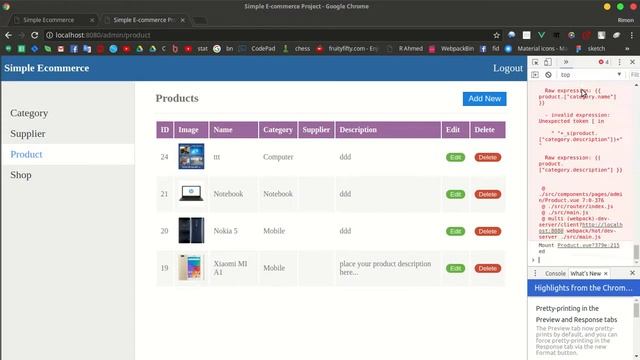Open the sketch bookmark
640x360 pixels.
[591, 49]
